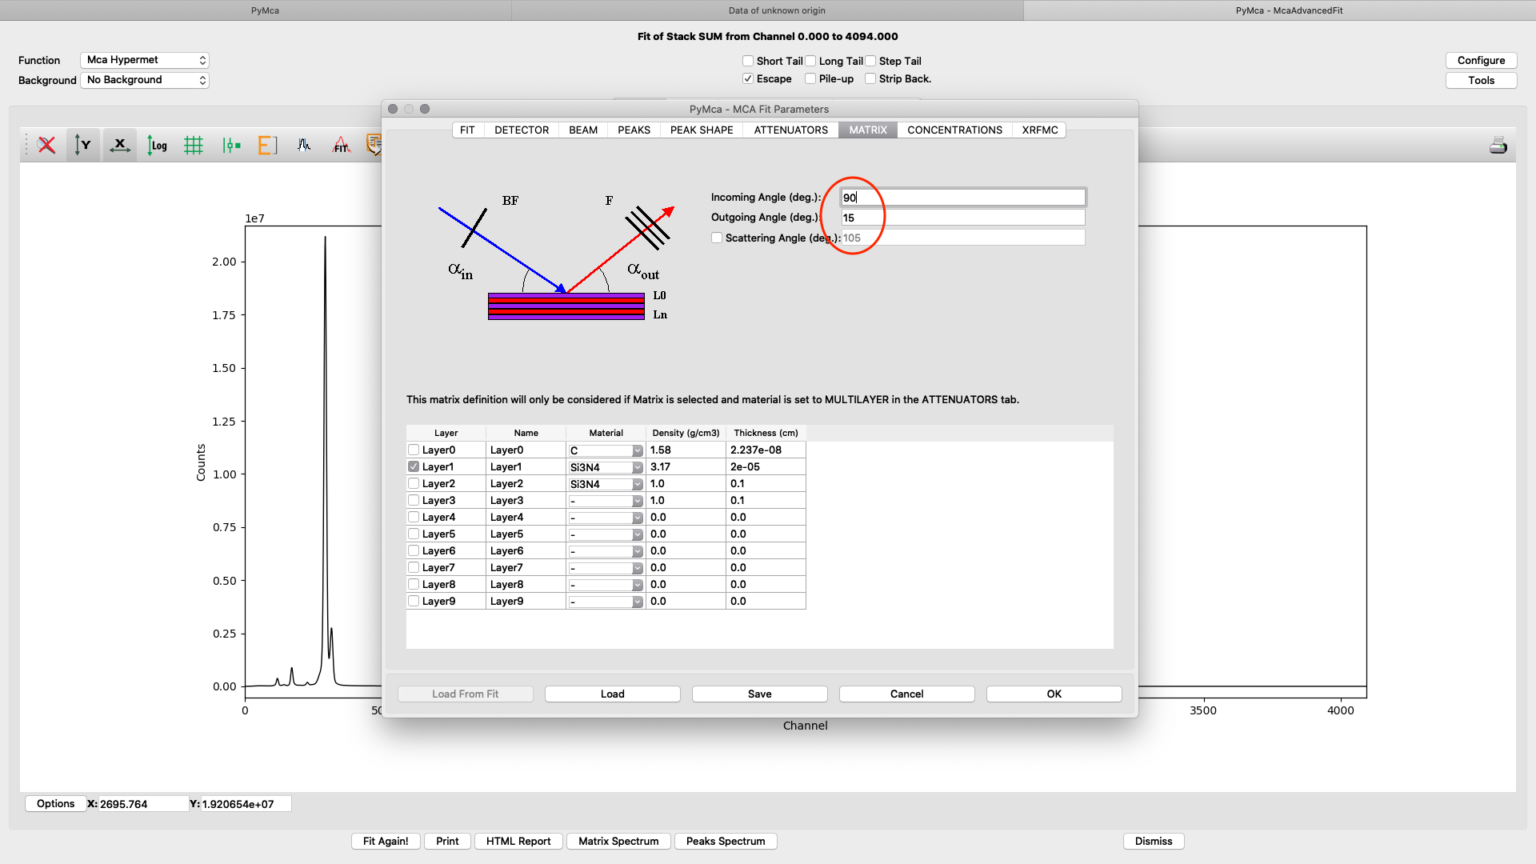Open the fit tool icon
Image resolution: width=1536 pixels, height=864 pixels.
(x=340, y=144)
